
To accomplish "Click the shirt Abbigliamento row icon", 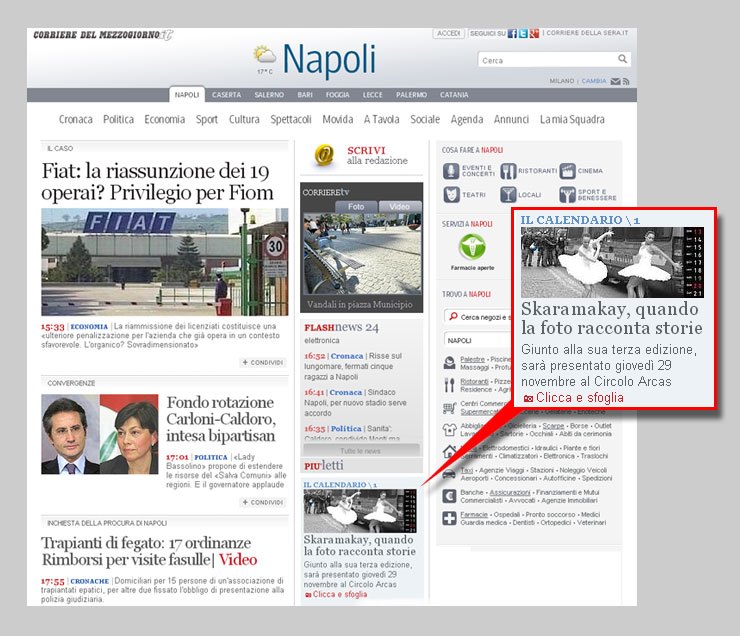I will (x=449, y=429).
